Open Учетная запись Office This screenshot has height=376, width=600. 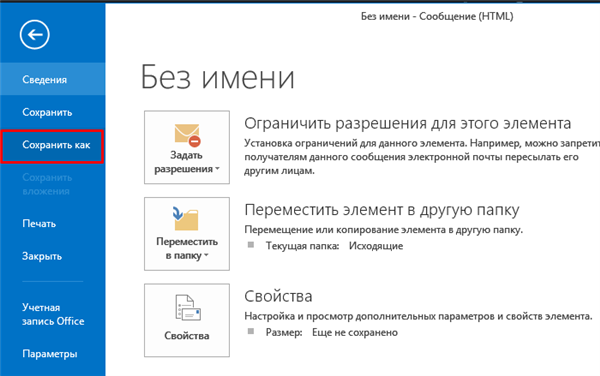coord(52,314)
